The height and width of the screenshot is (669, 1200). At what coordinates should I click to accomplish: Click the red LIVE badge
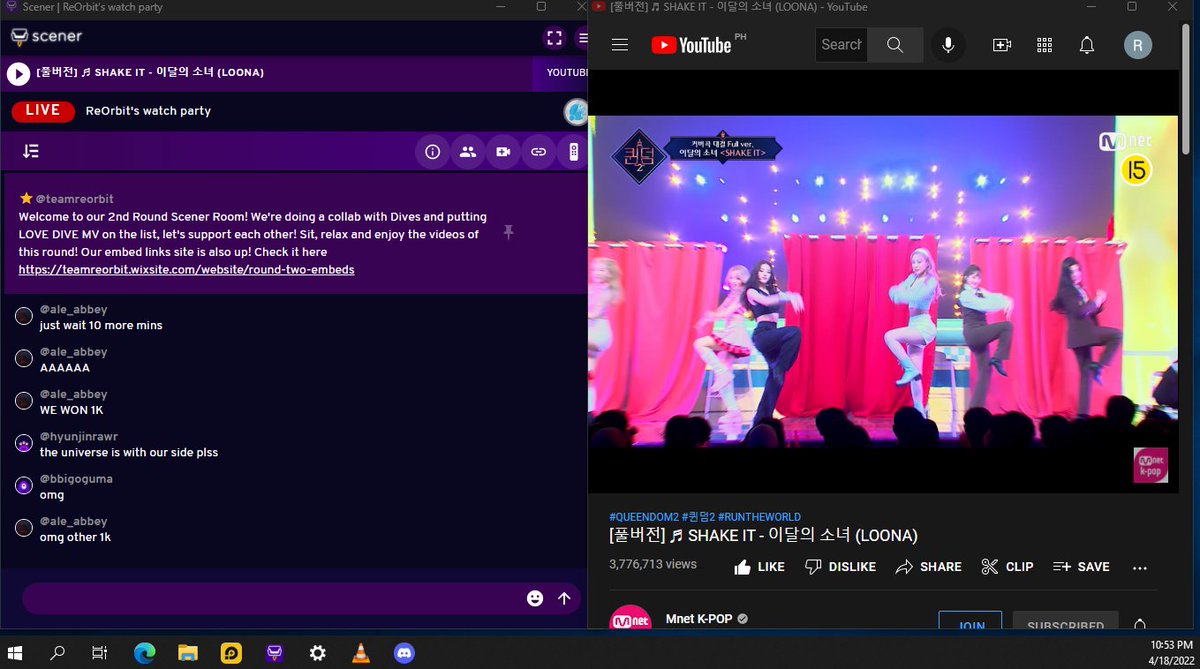(43, 111)
